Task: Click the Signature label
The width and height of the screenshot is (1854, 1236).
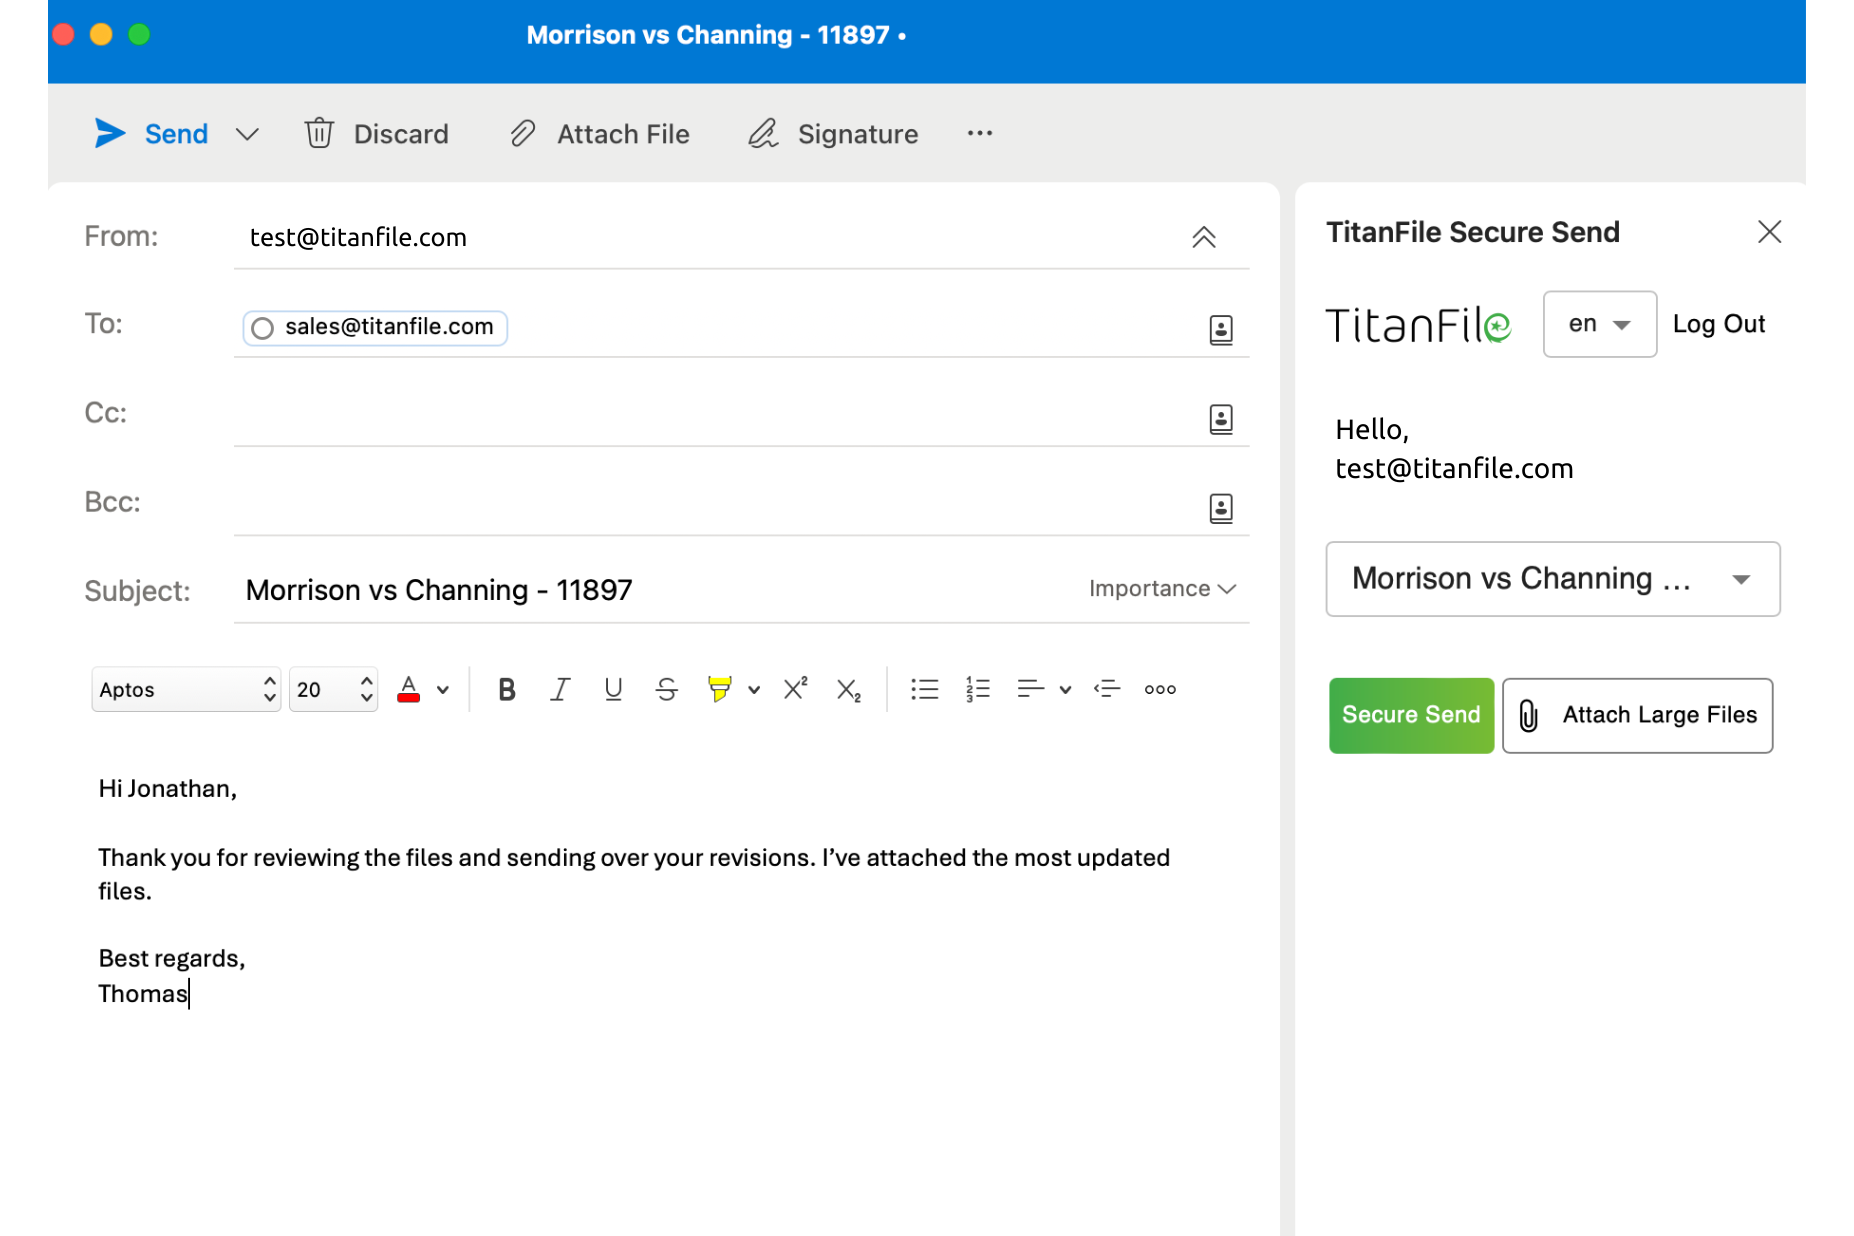Action: pyautogui.click(x=858, y=134)
